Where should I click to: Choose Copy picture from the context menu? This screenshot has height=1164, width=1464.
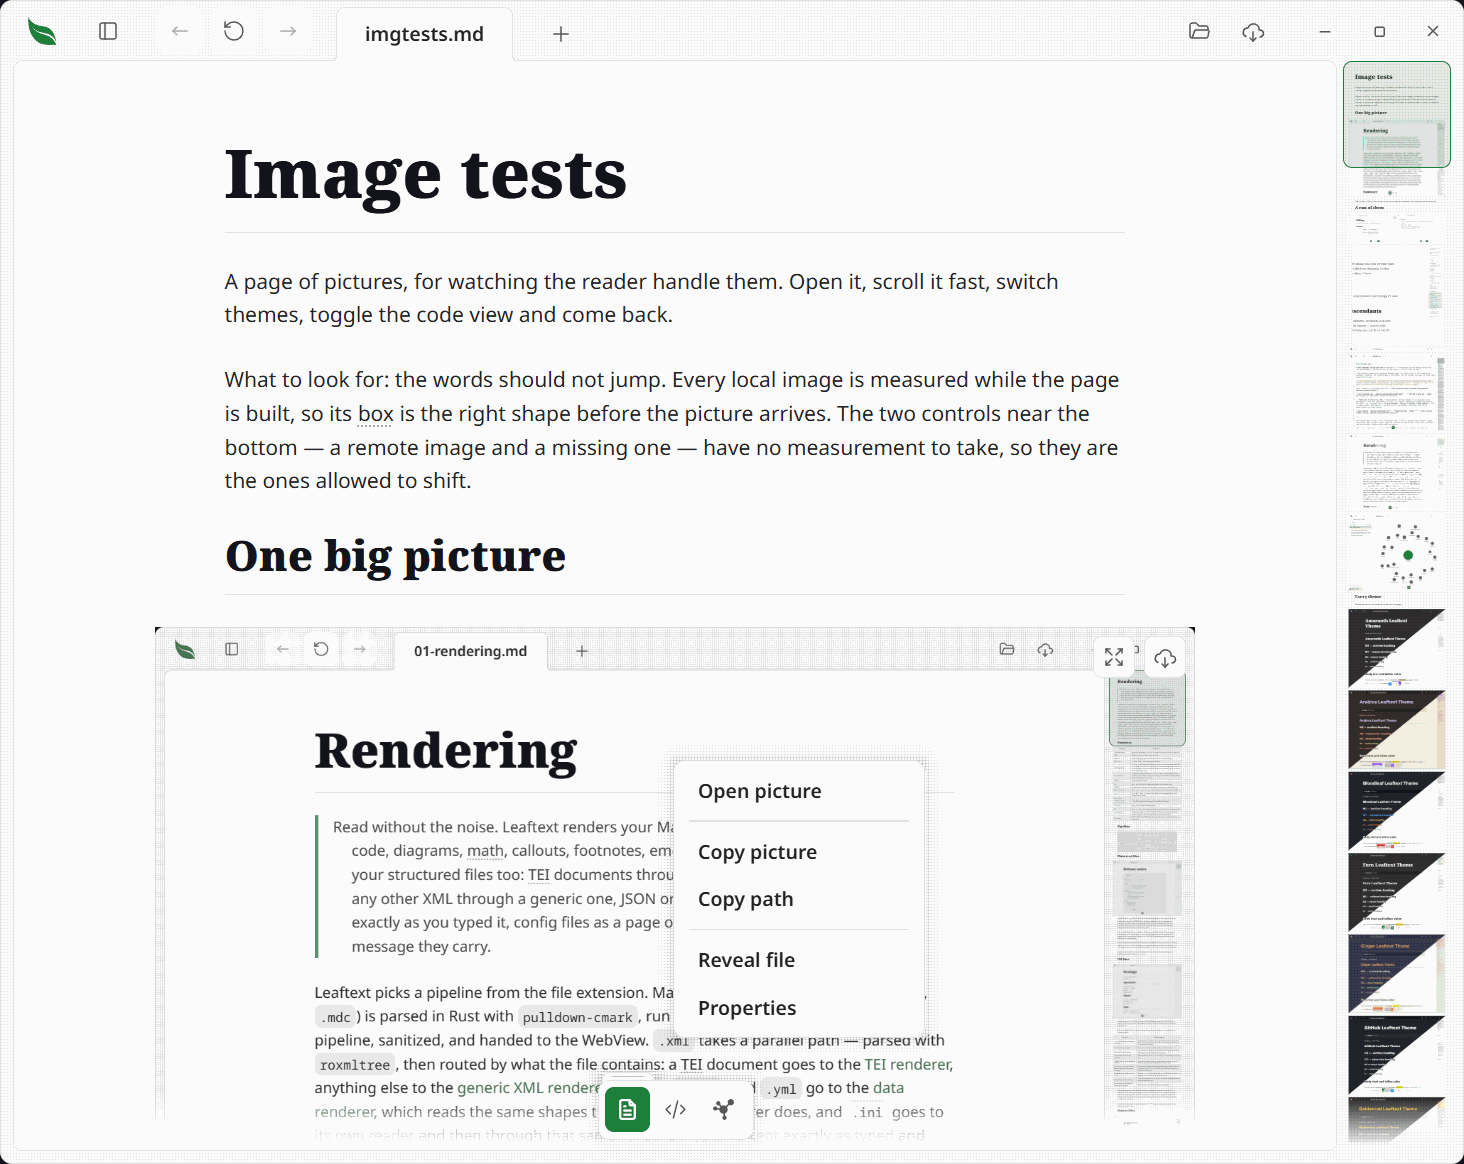pos(799,852)
